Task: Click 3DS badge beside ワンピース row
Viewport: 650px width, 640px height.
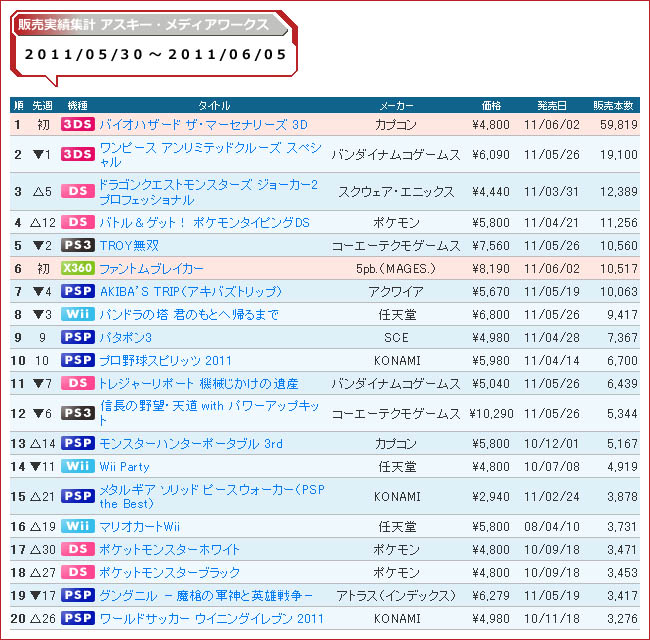Action: [x=78, y=154]
